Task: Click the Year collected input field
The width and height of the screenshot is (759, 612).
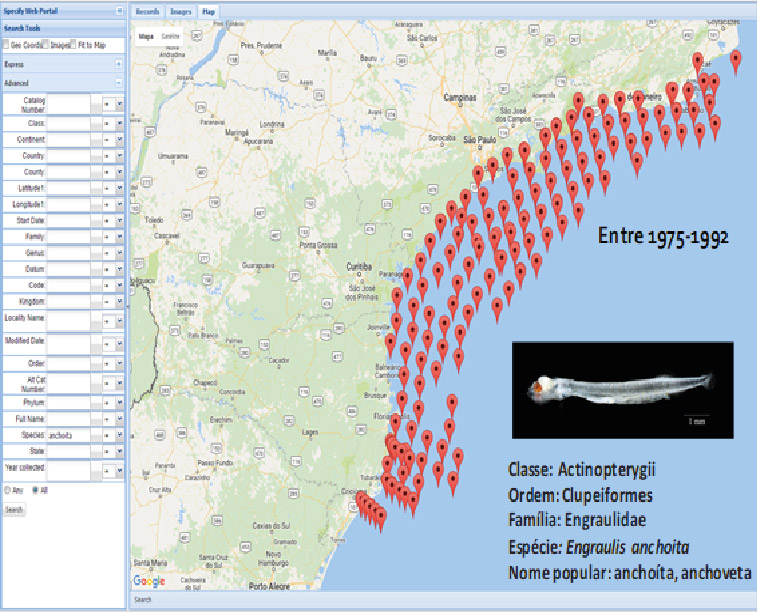Action: [69, 470]
